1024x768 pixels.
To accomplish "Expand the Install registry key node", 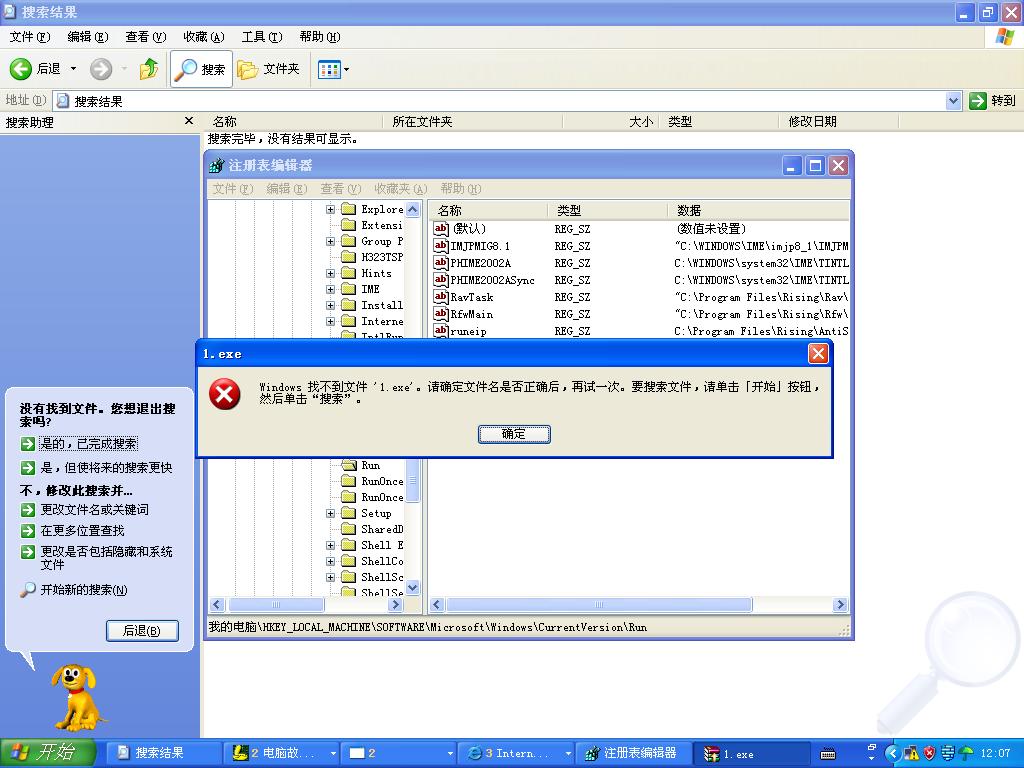I will click(x=330, y=305).
